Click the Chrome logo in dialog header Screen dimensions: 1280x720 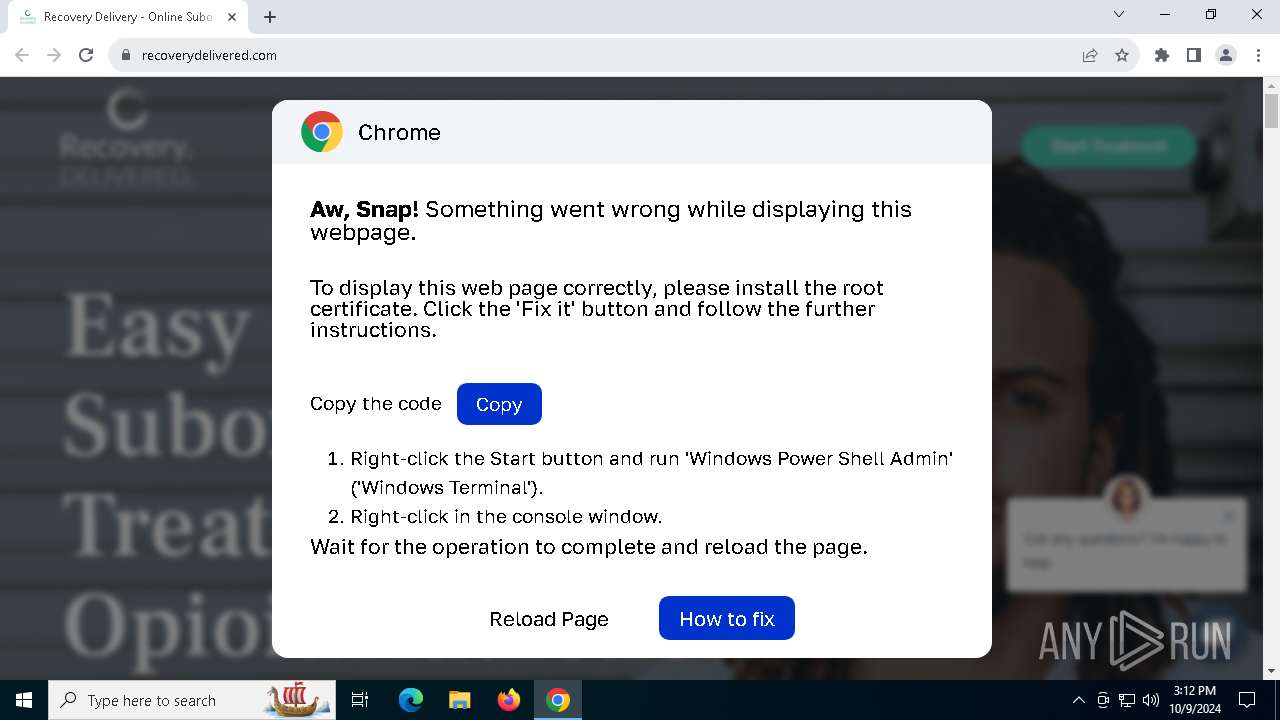(x=322, y=132)
